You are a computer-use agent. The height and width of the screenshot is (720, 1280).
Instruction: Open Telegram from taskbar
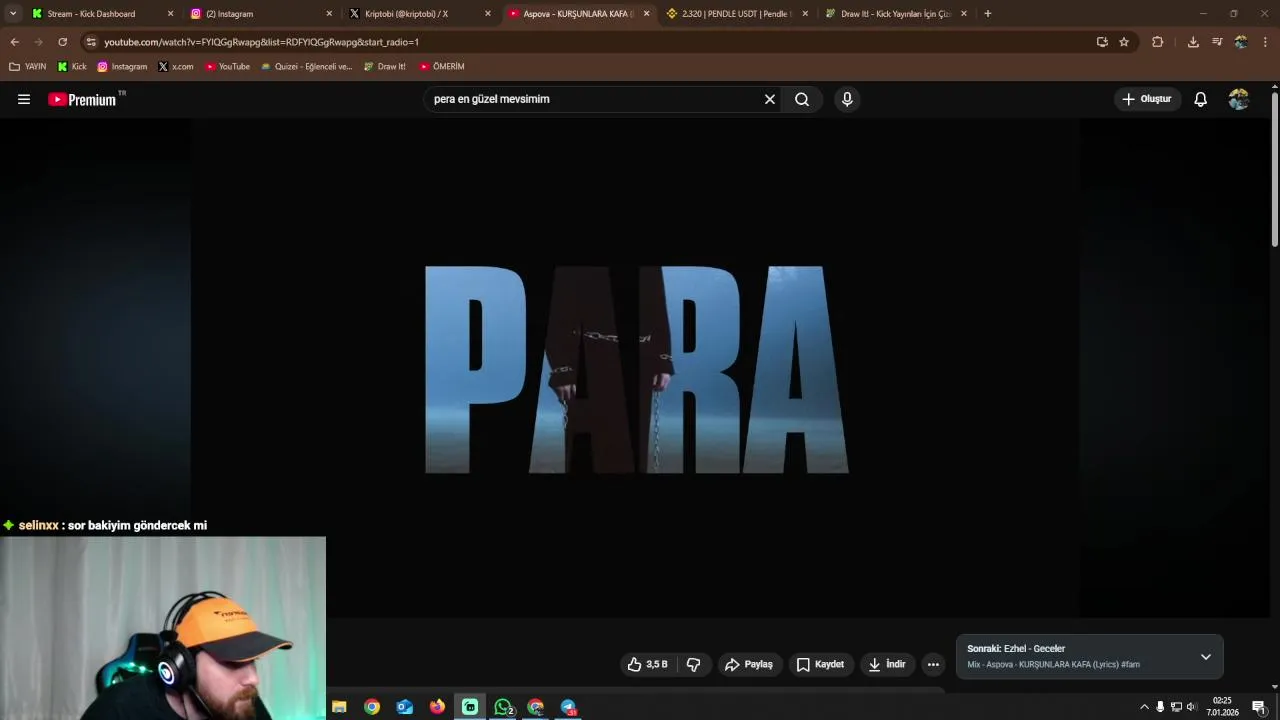(x=568, y=707)
